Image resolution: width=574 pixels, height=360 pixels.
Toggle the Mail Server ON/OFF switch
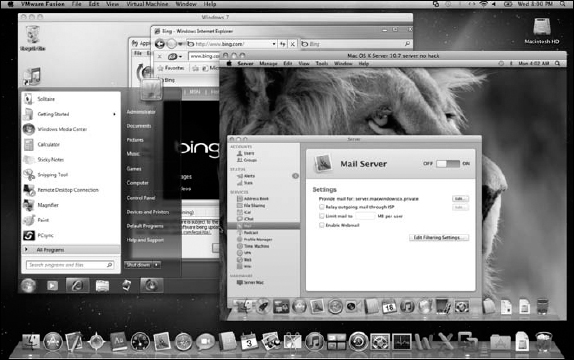click(x=448, y=164)
